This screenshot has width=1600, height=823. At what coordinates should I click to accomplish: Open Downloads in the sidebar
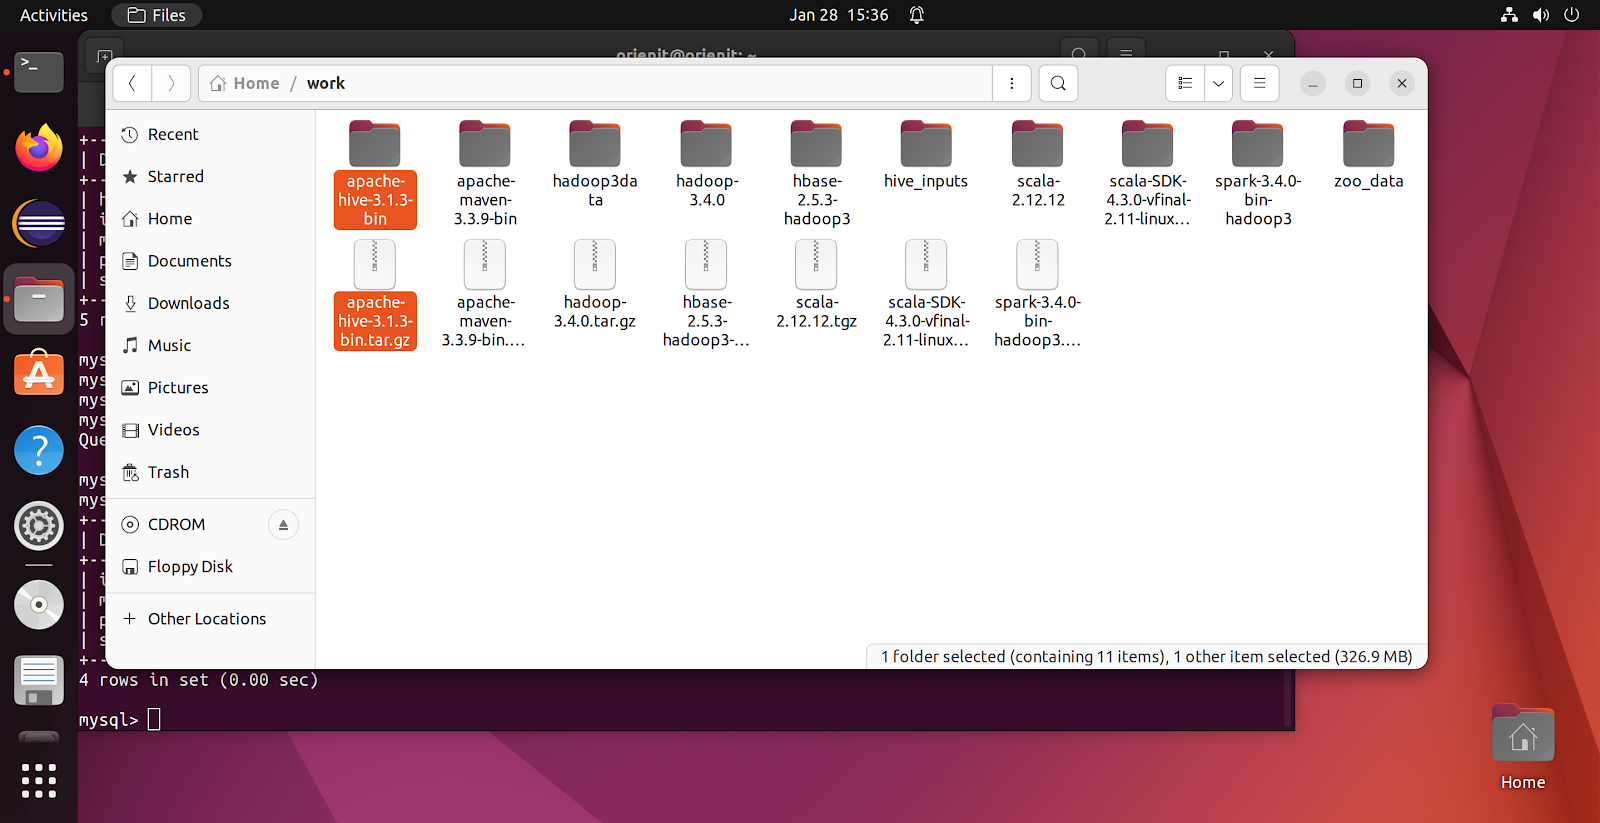point(210,303)
